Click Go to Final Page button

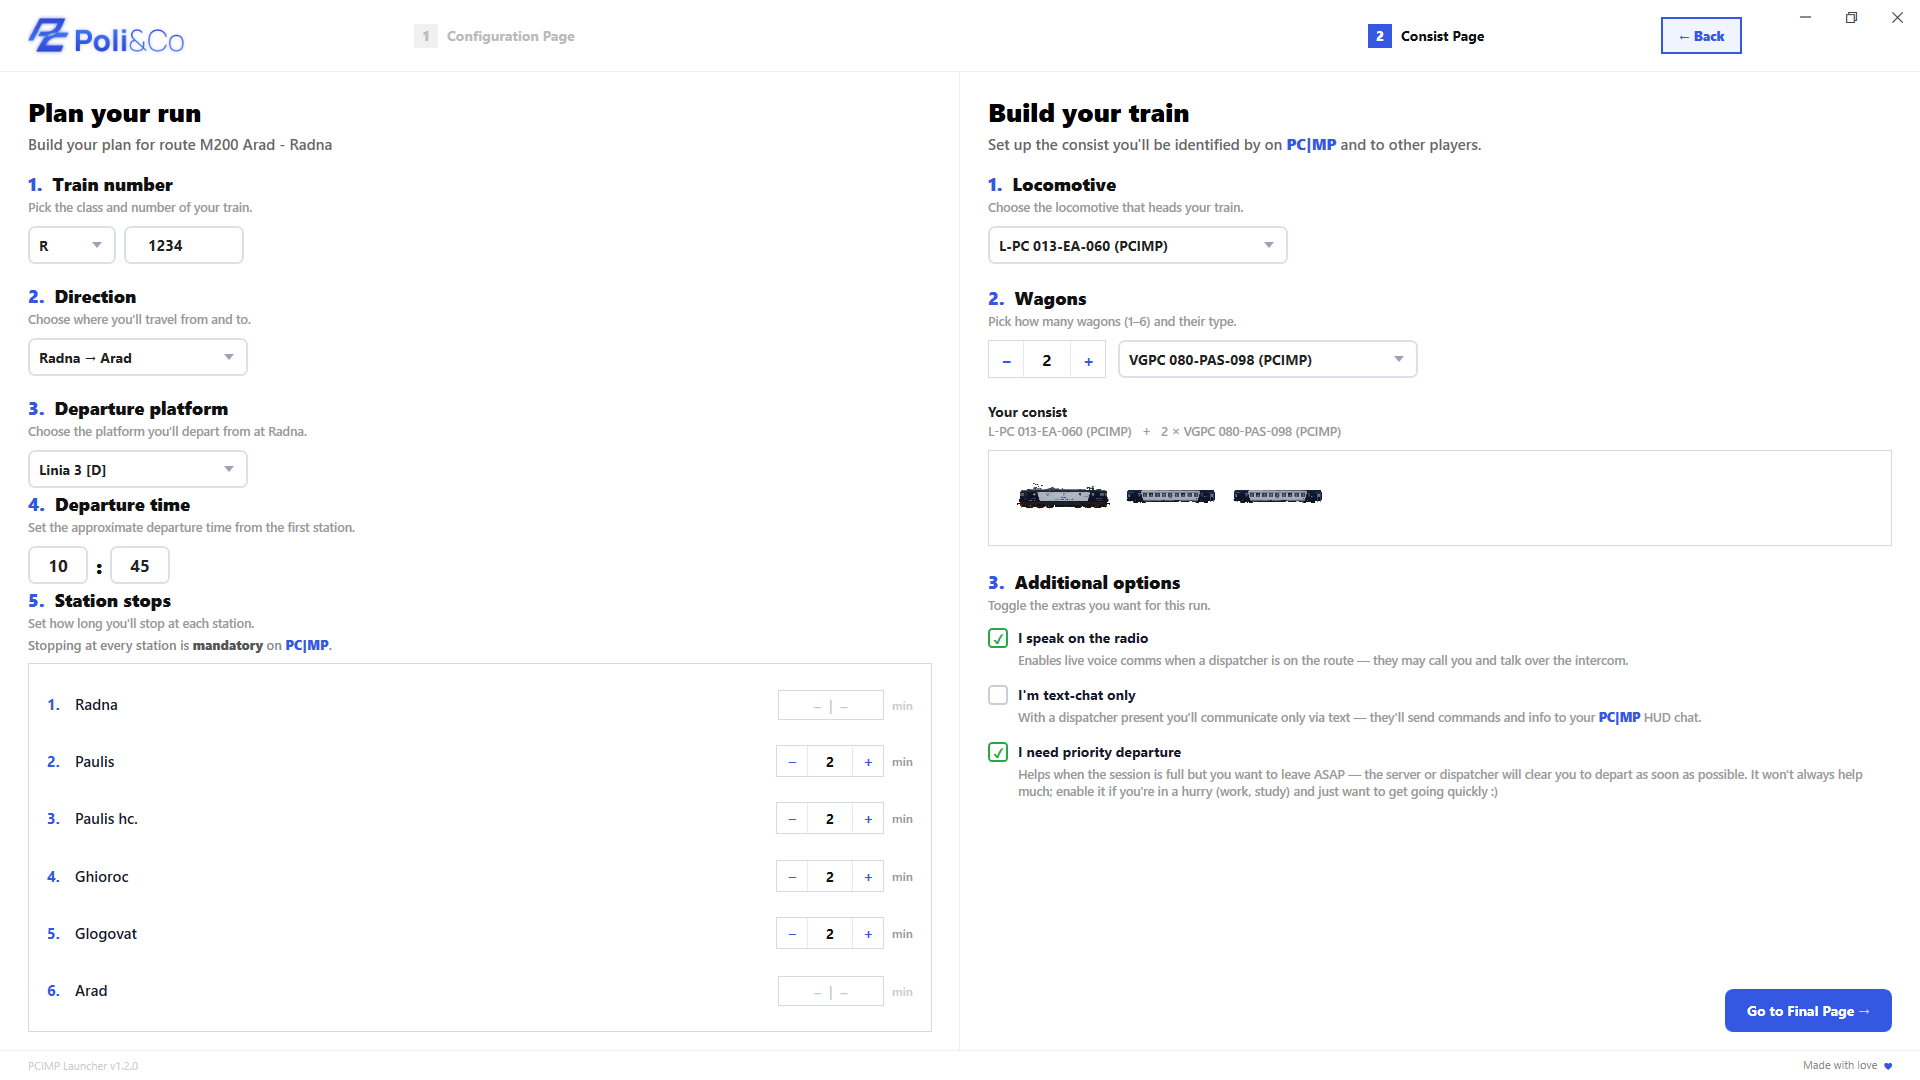tap(1808, 1011)
